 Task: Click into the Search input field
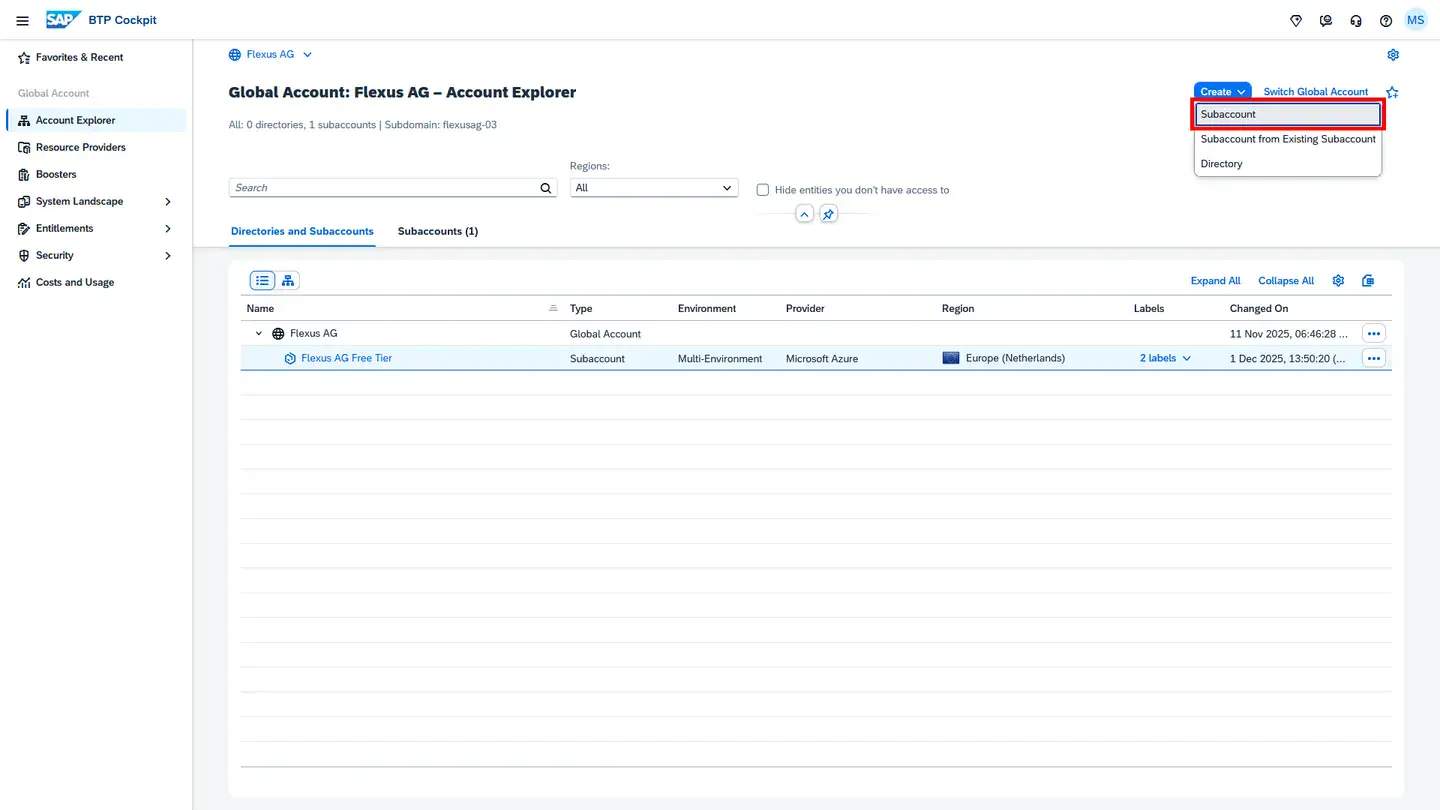coord(383,188)
